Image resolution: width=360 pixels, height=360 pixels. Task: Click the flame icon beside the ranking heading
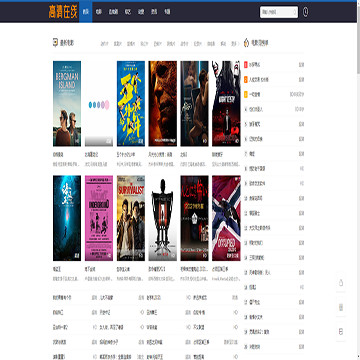pyautogui.click(x=246, y=43)
